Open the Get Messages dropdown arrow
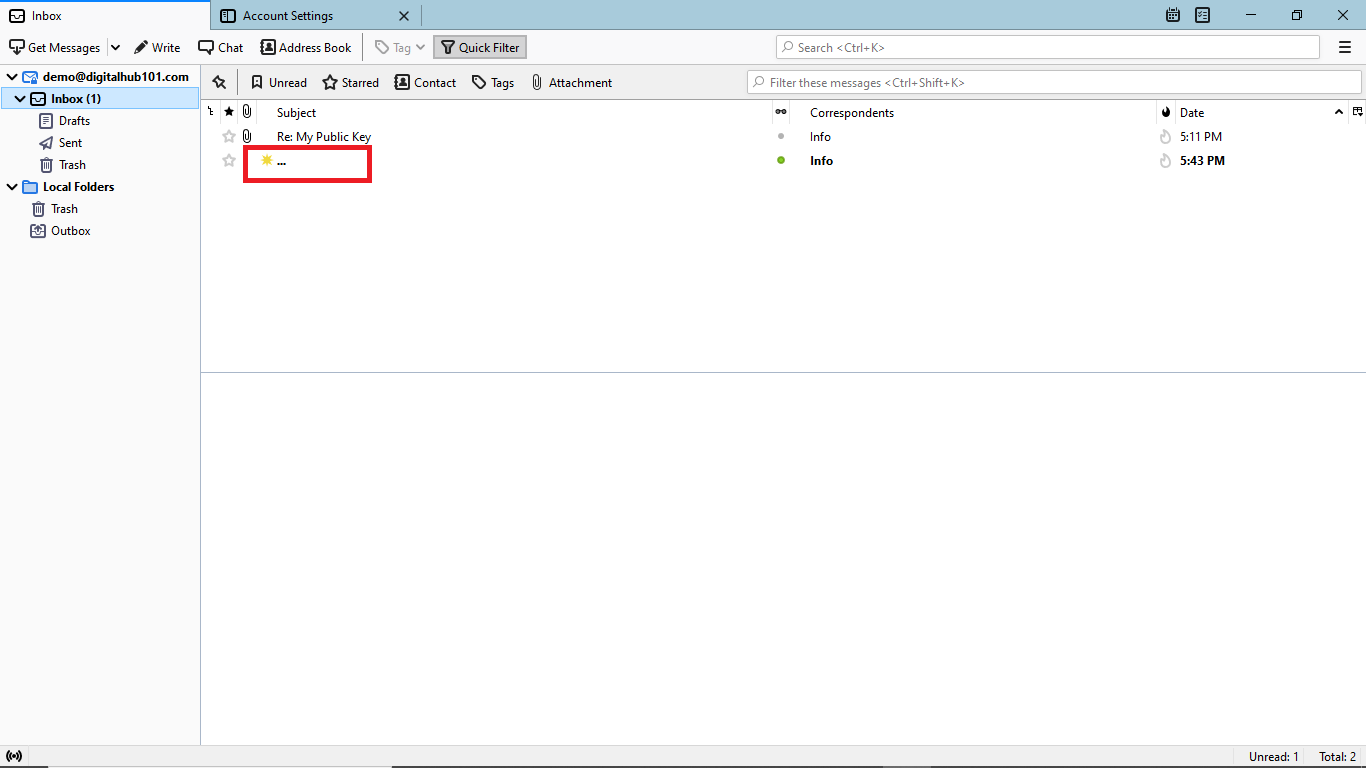Viewport: 1366px width, 768px height. pyautogui.click(x=115, y=47)
